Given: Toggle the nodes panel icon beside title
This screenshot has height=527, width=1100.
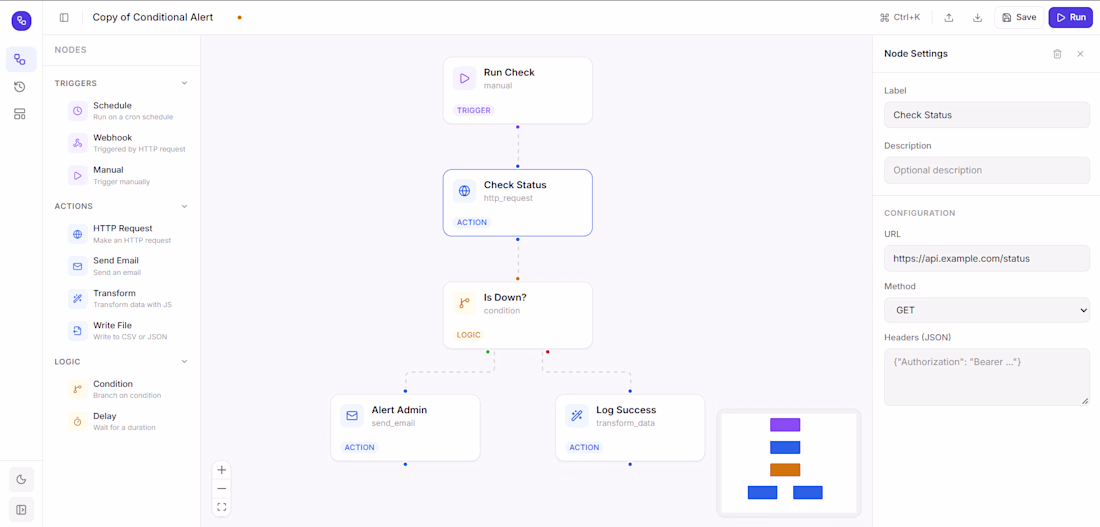Looking at the screenshot, I should tap(64, 18).
